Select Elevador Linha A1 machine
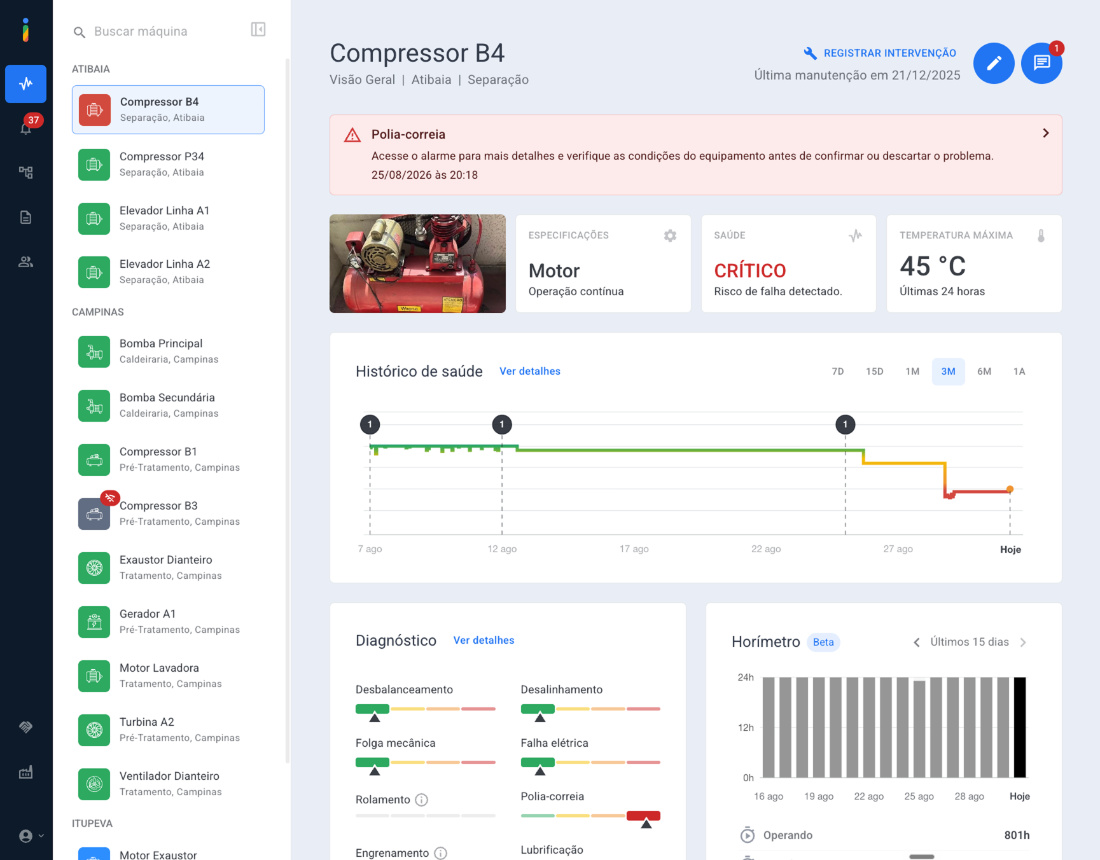Screen dimensions: 1100x860 [x=168, y=218]
